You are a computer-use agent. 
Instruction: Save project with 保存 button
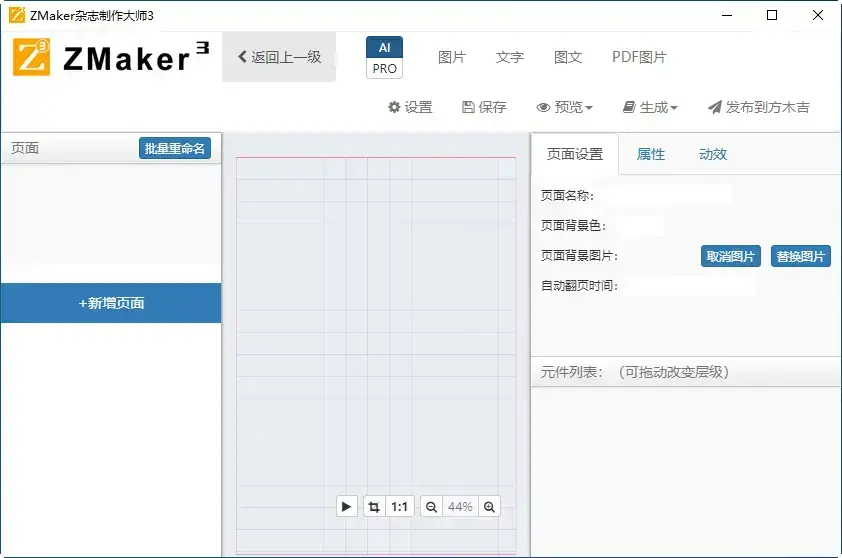(x=484, y=107)
